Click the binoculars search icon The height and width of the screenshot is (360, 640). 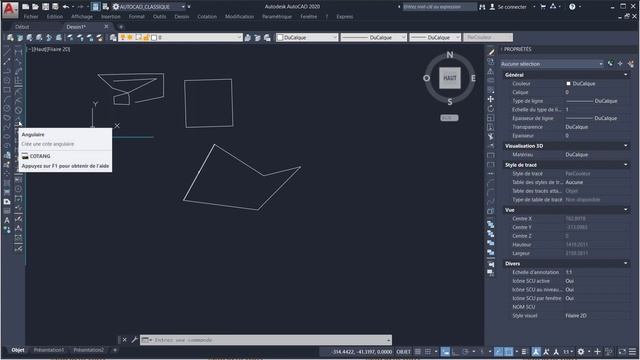[482, 7]
